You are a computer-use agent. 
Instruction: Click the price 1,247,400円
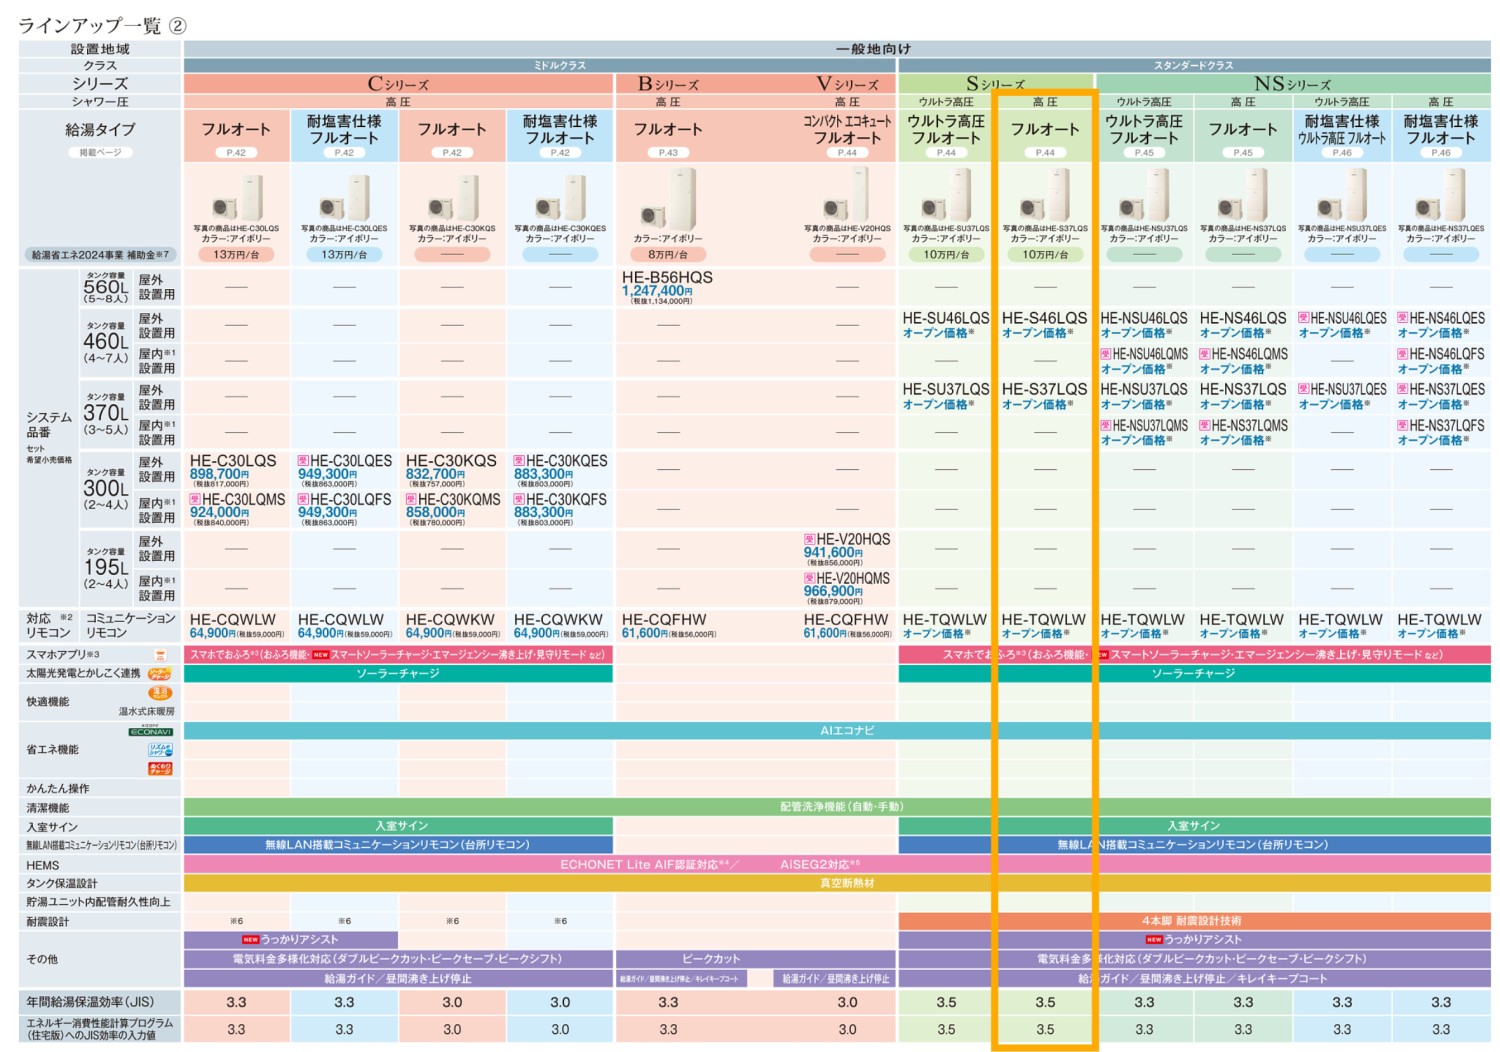(x=657, y=291)
